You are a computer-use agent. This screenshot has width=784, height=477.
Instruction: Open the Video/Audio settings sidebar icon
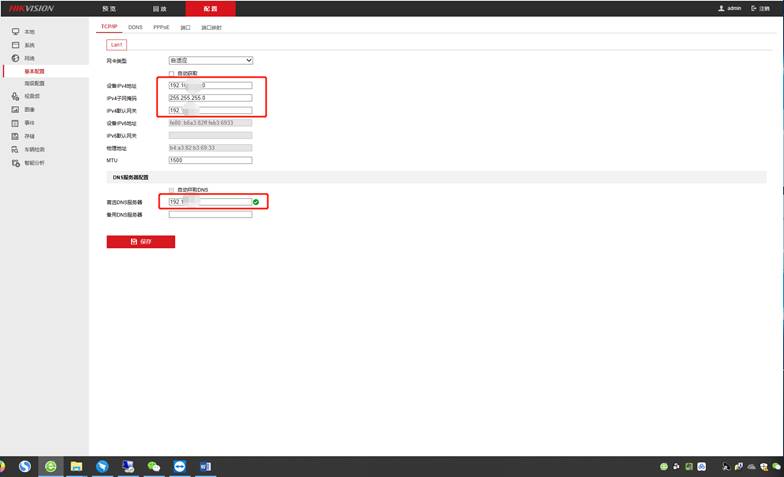[x=15, y=97]
